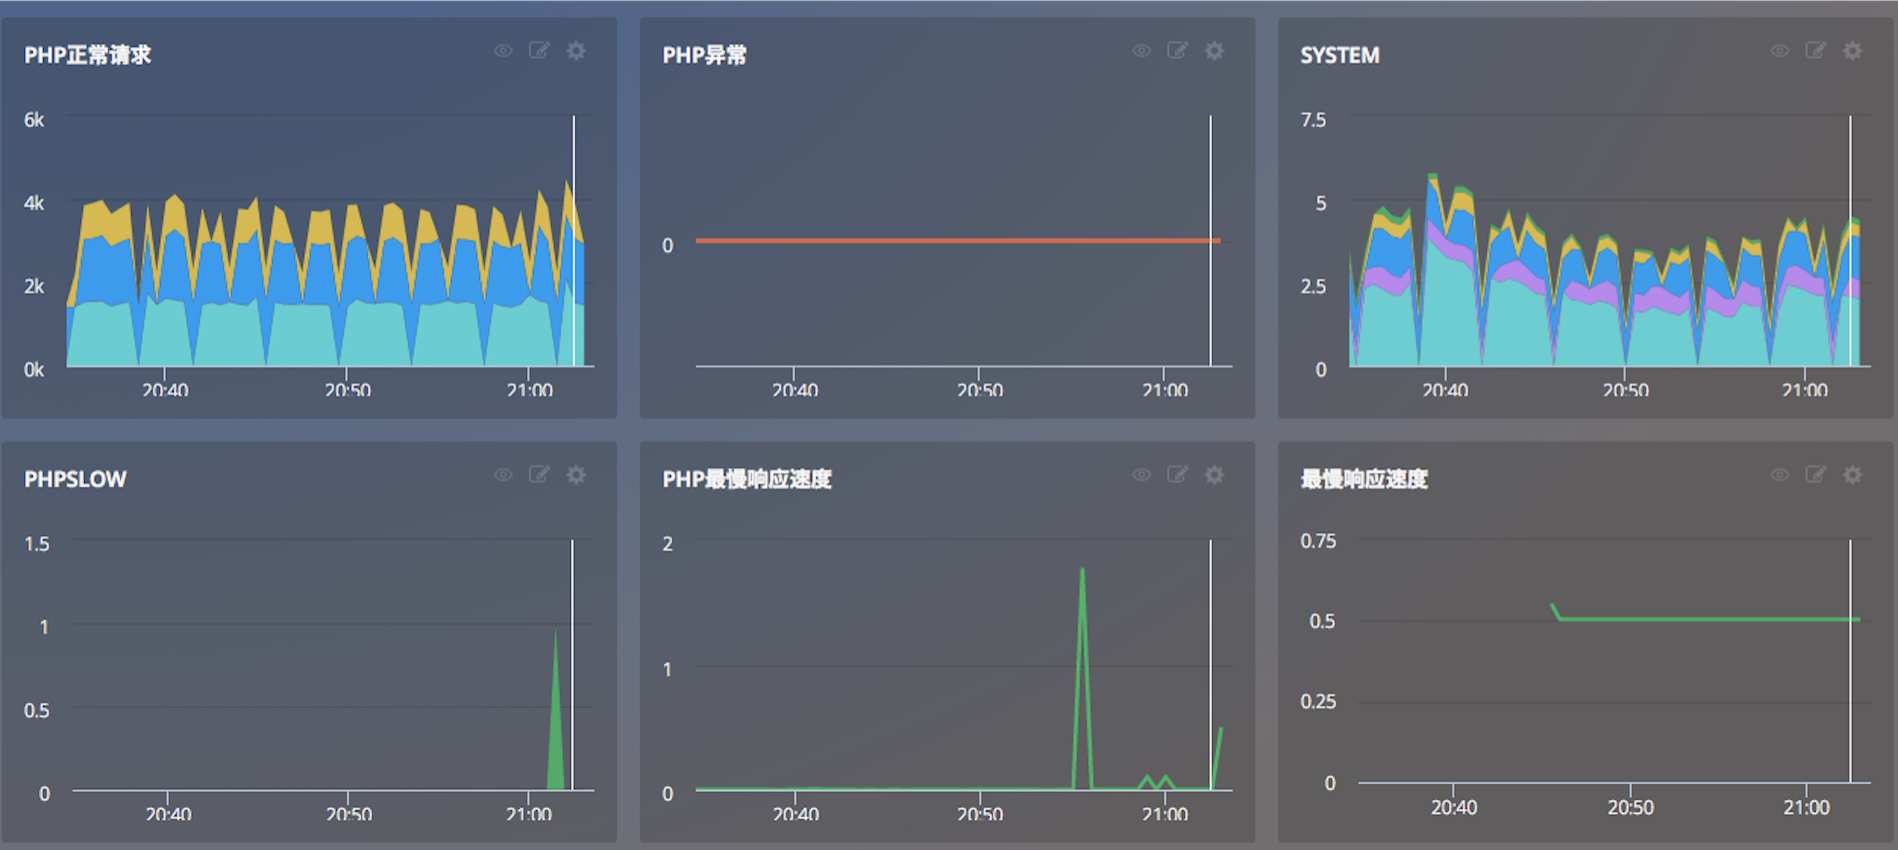Toggle eye visibility on SYSTEM panel
Viewport: 1898px width, 850px height.
click(1780, 51)
